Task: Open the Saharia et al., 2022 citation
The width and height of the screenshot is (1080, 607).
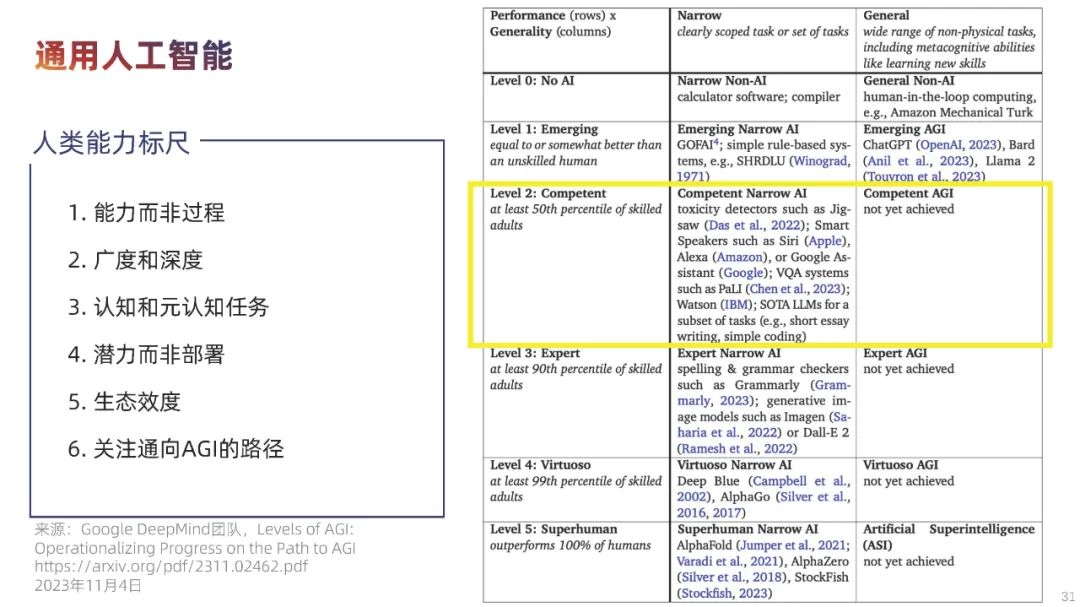Action: pyautogui.click(x=764, y=424)
